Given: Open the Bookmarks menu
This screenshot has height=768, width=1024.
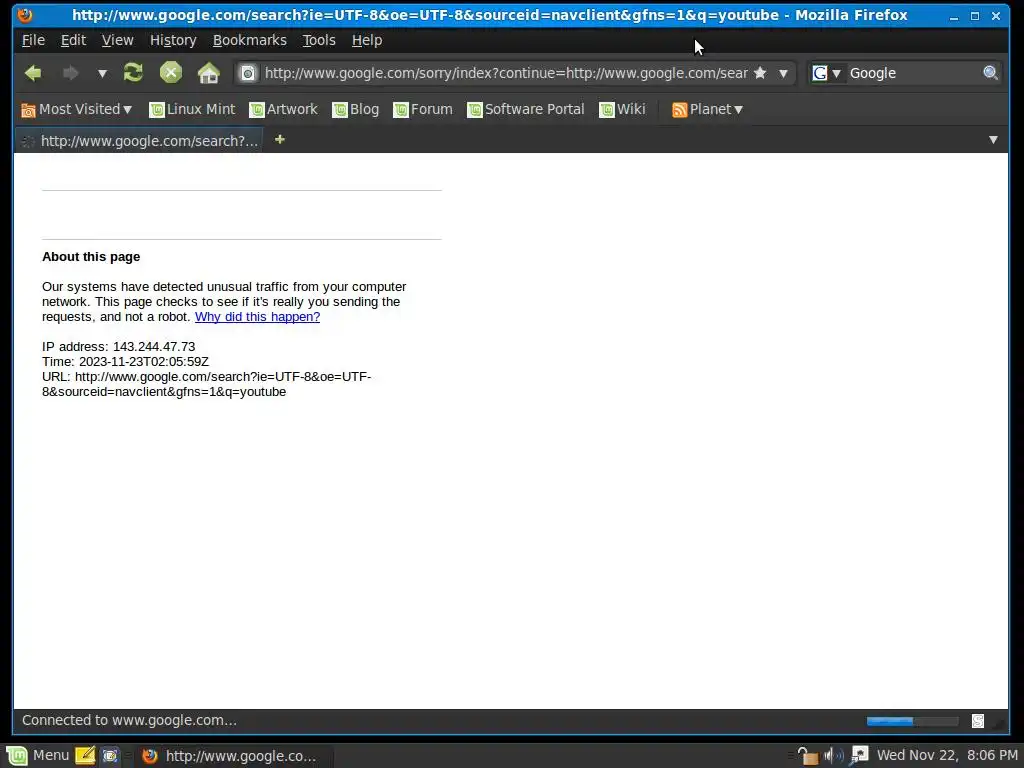Looking at the screenshot, I should tap(249, 40).
